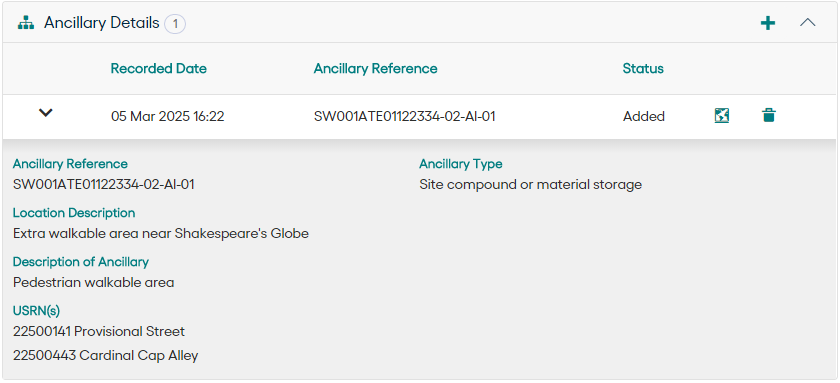Click the count badge showing 1
Image resolution: width=840 pixels, height=383 pixels.
[x=175, y=24]
